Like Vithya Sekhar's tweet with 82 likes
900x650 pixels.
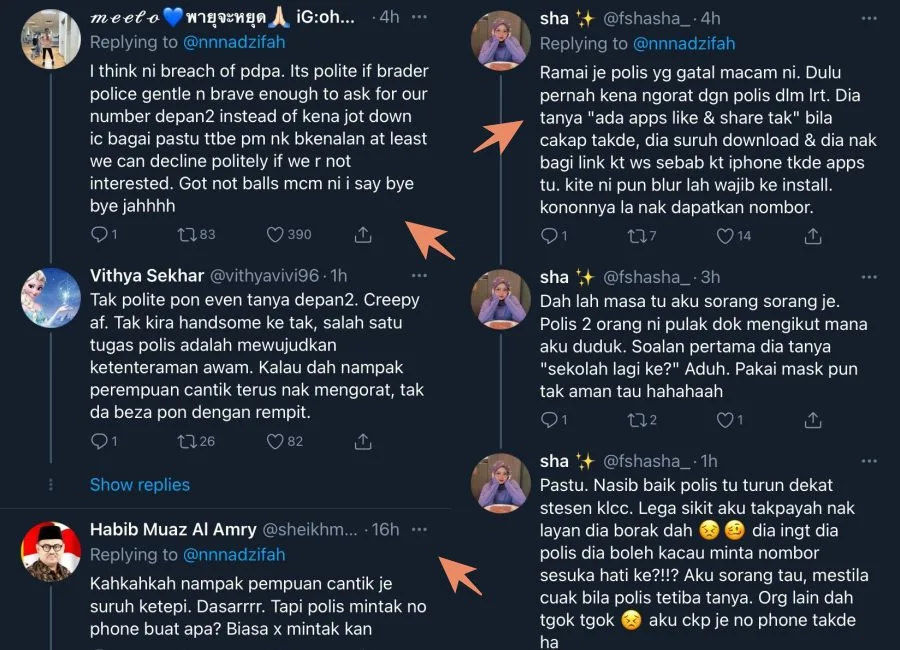coord(276,441)
